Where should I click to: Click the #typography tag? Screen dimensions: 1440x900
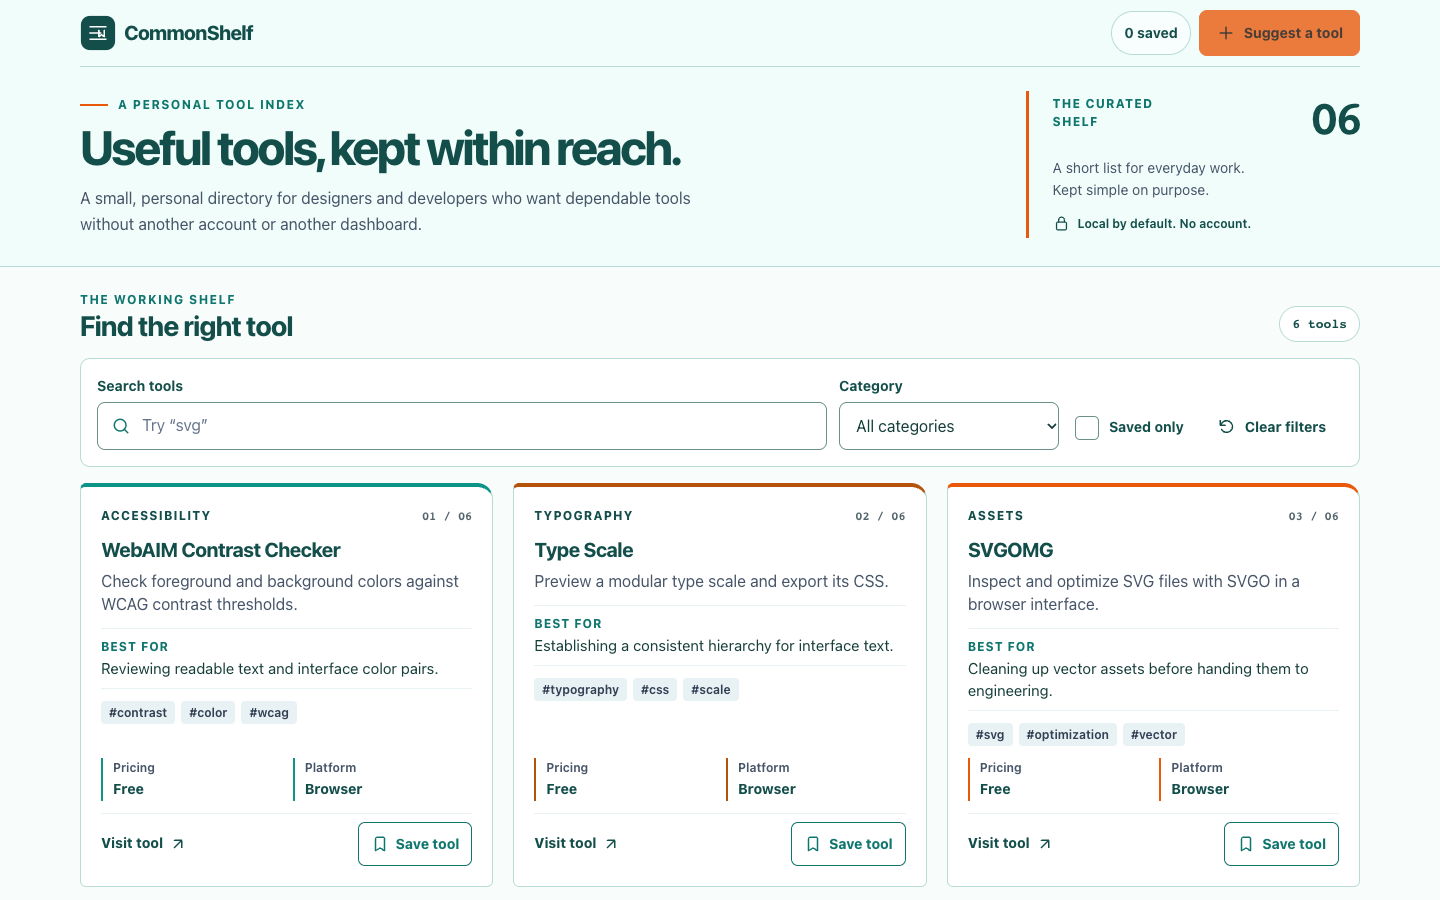(581, 689)
